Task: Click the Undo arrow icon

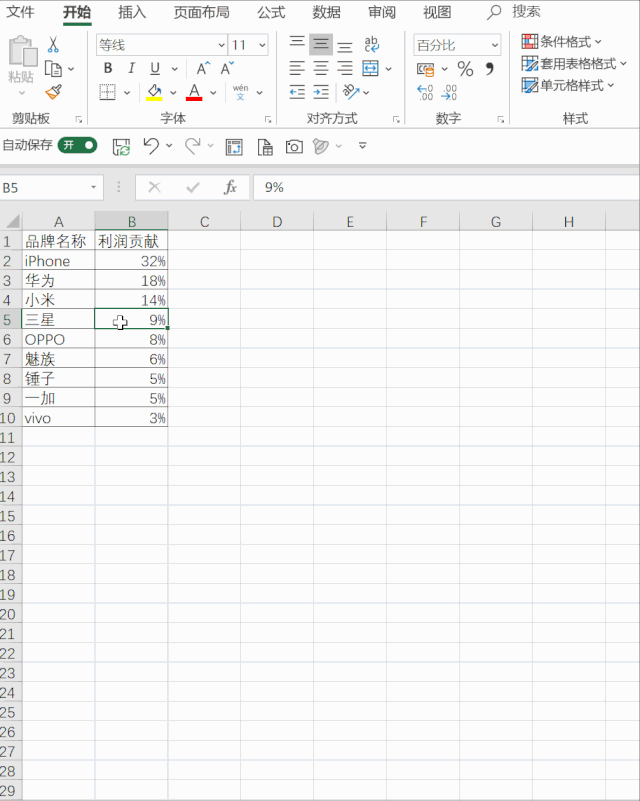Action: tap(151, 146)
